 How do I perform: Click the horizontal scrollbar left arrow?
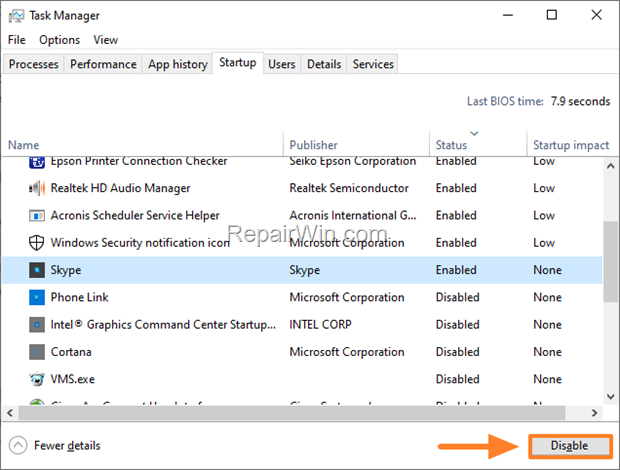pyautogui.click(x=10, y=413)
